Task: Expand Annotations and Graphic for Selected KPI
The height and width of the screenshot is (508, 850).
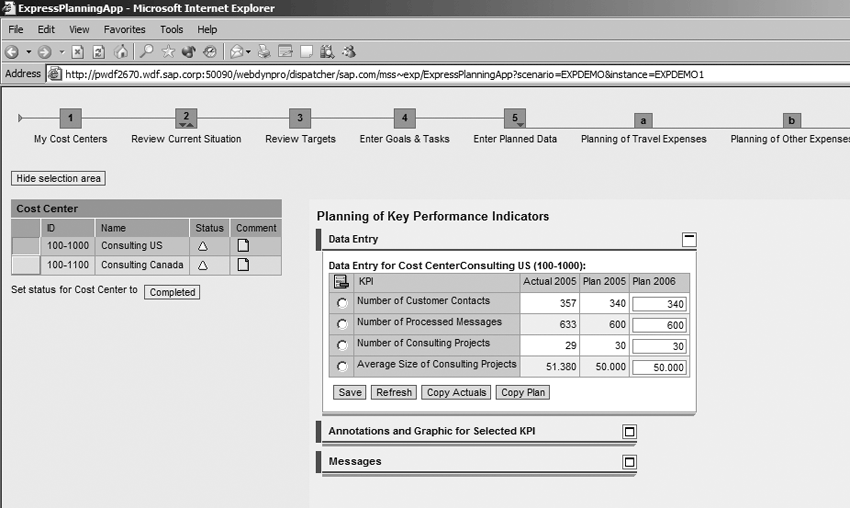Action: tap(629, 432)
